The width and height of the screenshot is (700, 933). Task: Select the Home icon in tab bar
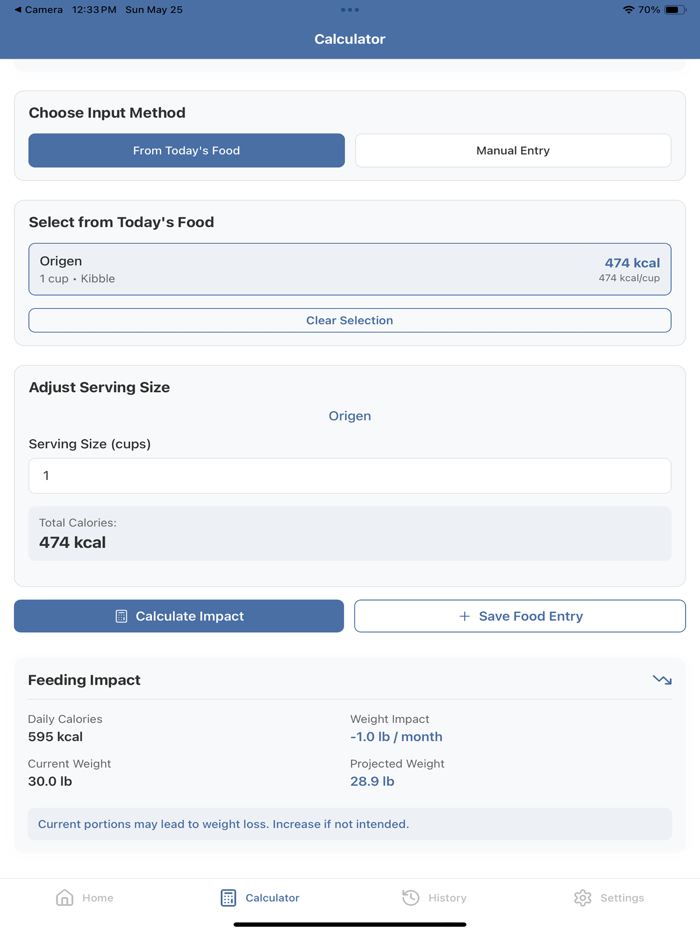click(63, 898)
